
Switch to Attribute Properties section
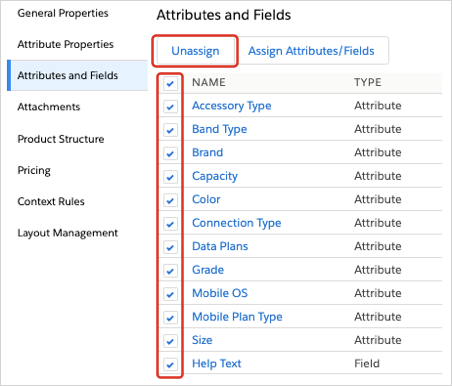(66, 44)
